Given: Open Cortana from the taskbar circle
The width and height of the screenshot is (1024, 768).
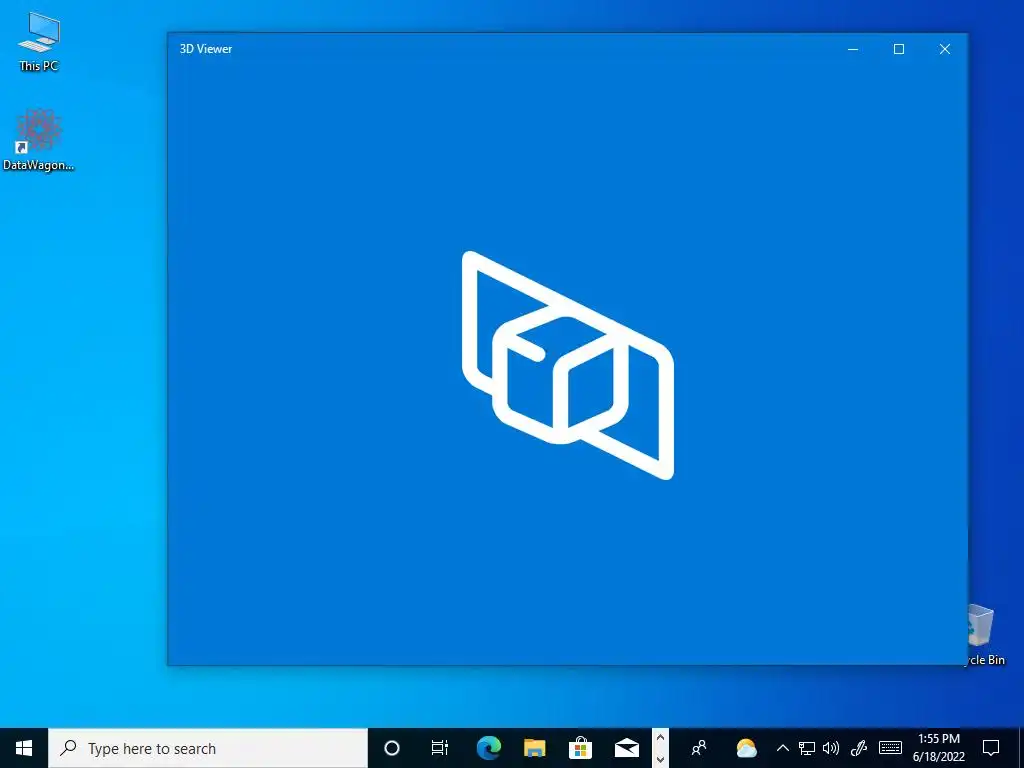Looking at the screenshot, I should click(x=392, y=748).
